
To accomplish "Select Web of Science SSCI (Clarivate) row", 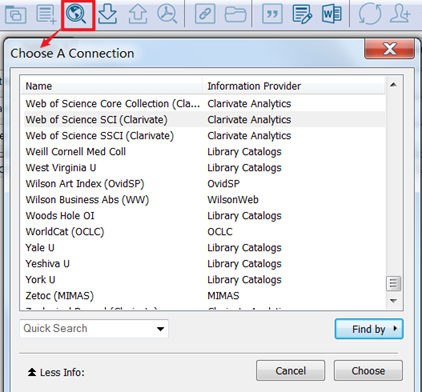I will 204,136.
